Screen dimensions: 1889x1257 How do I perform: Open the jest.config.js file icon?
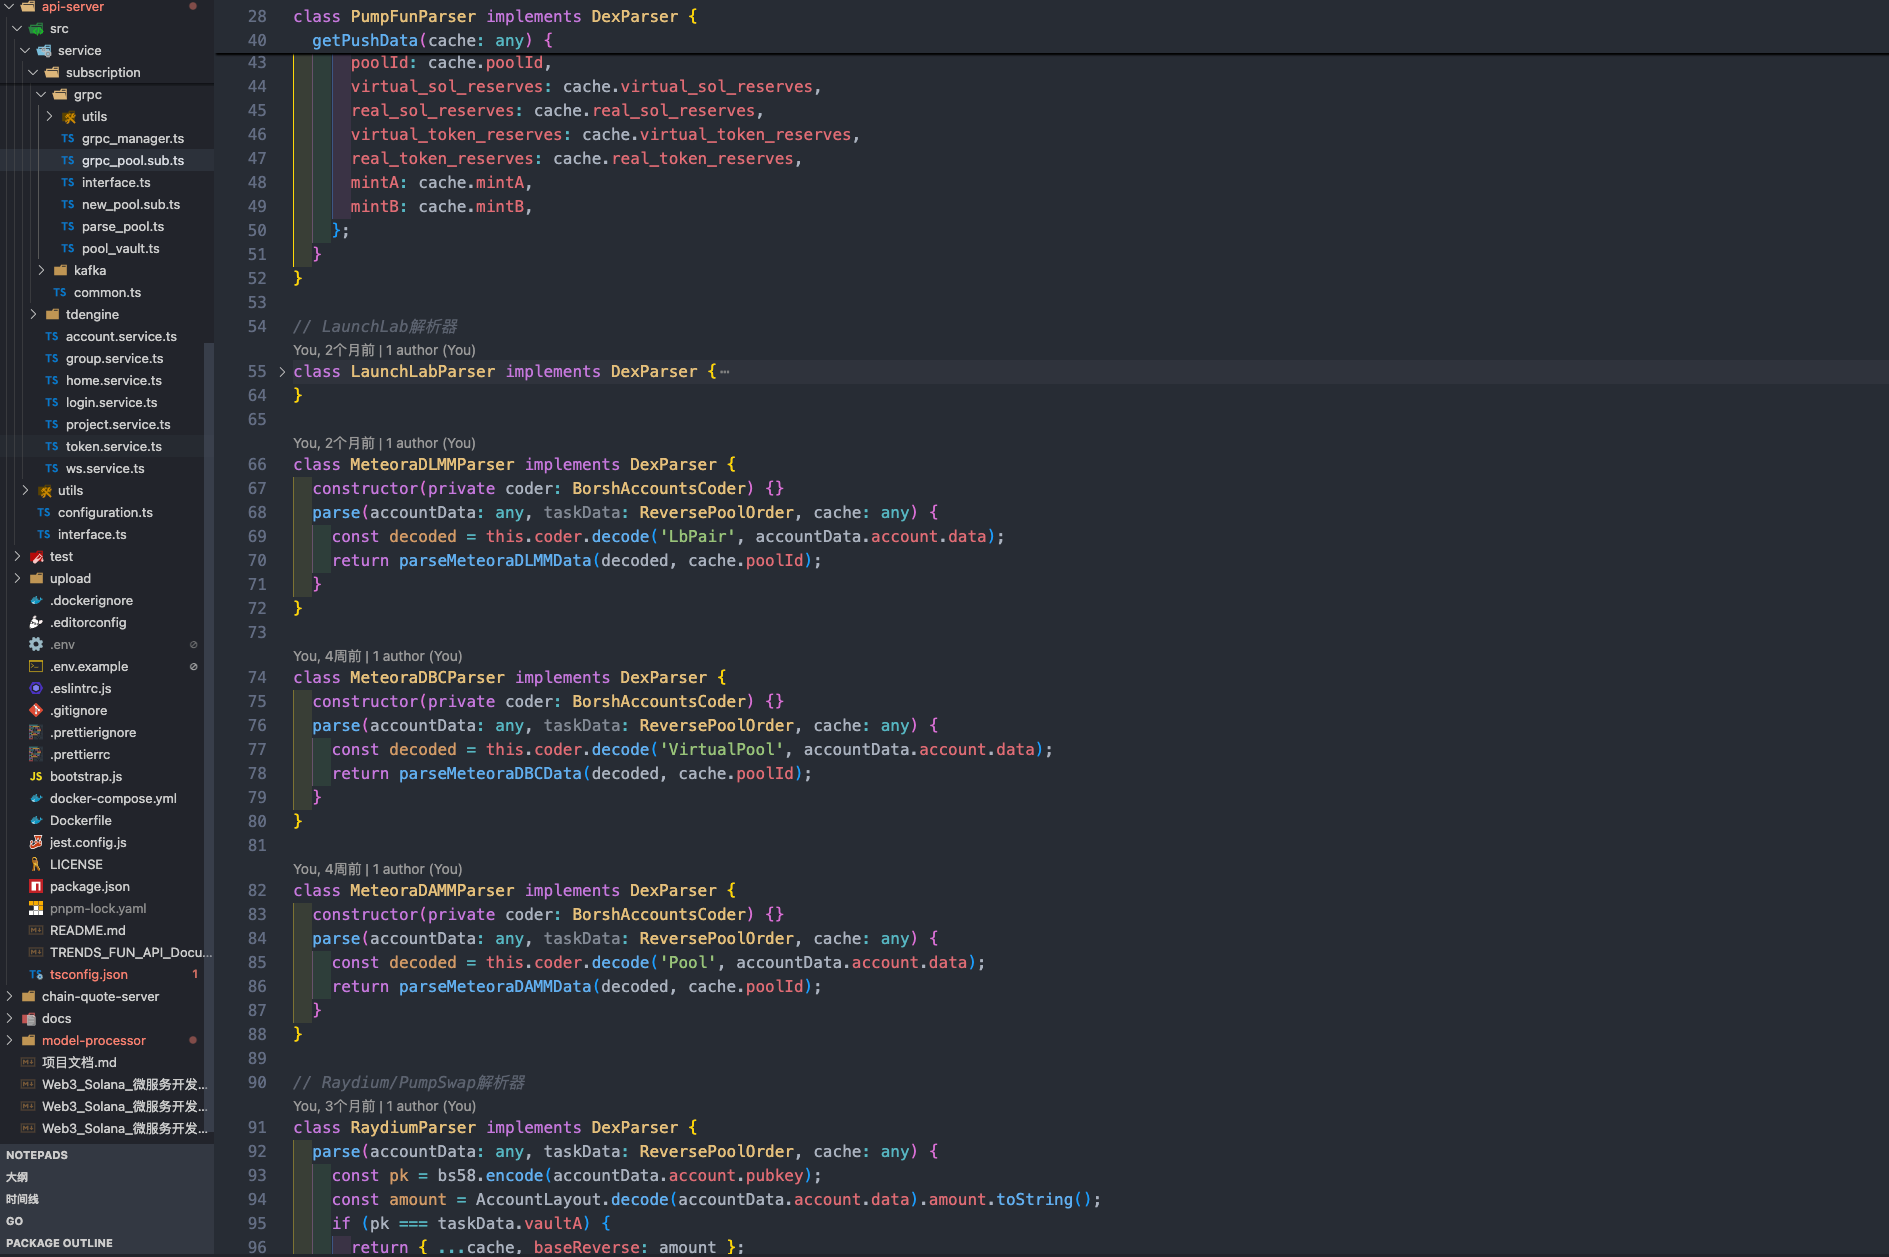pos(36,842)
